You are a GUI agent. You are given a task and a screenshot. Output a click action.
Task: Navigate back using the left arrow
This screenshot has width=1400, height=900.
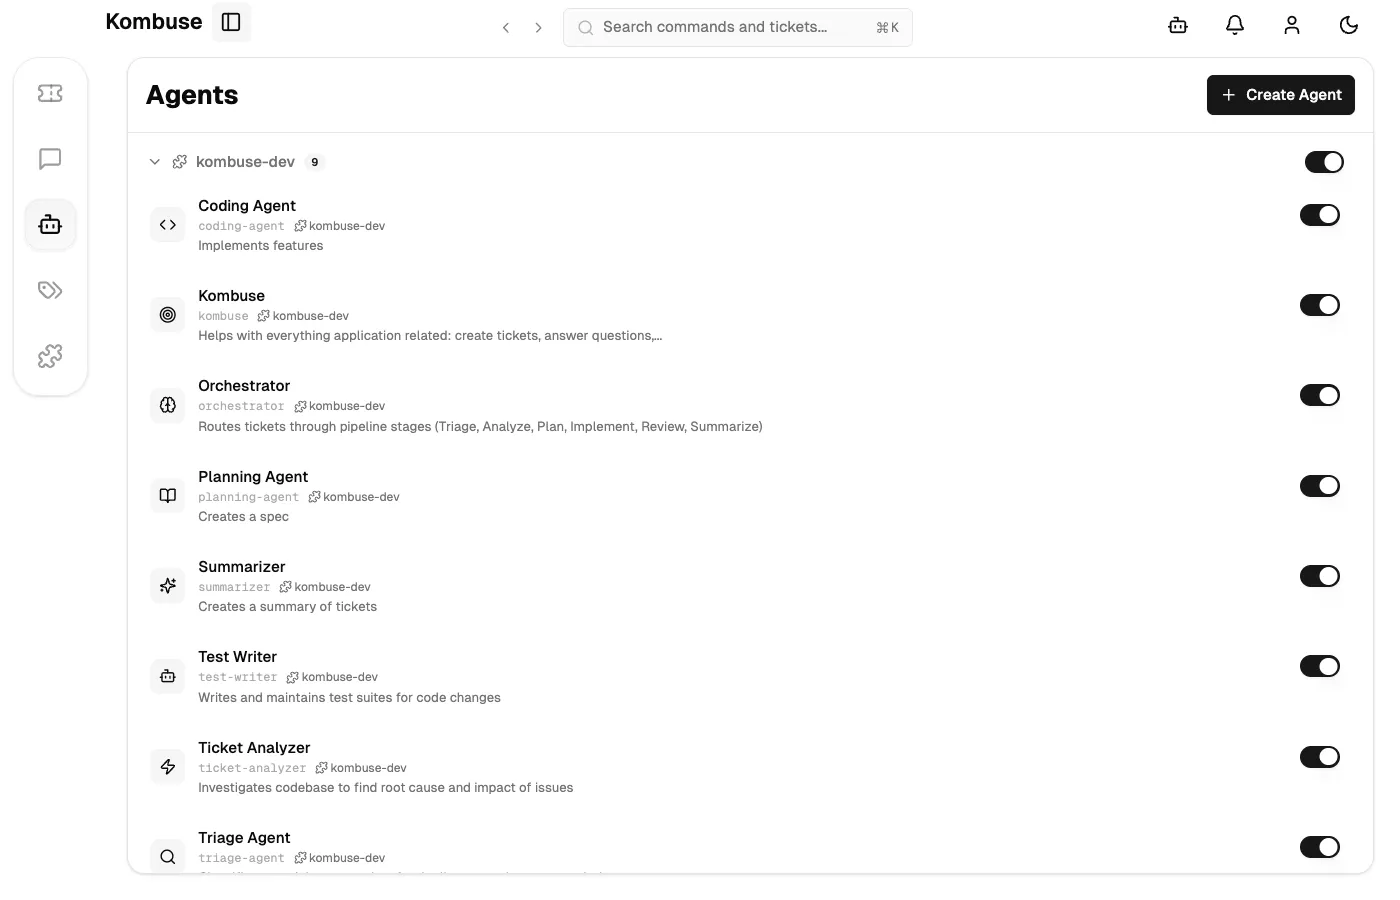506,28
